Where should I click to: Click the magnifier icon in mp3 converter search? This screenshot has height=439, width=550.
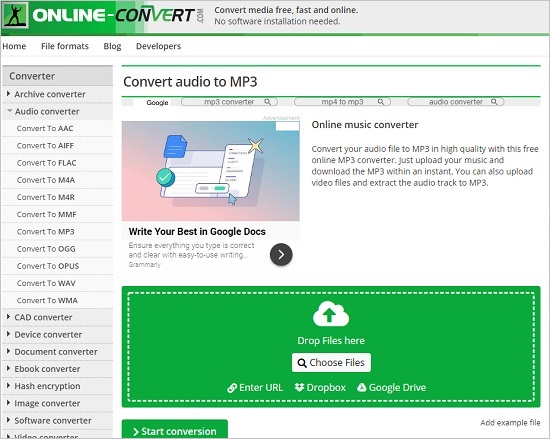(268, 102)
